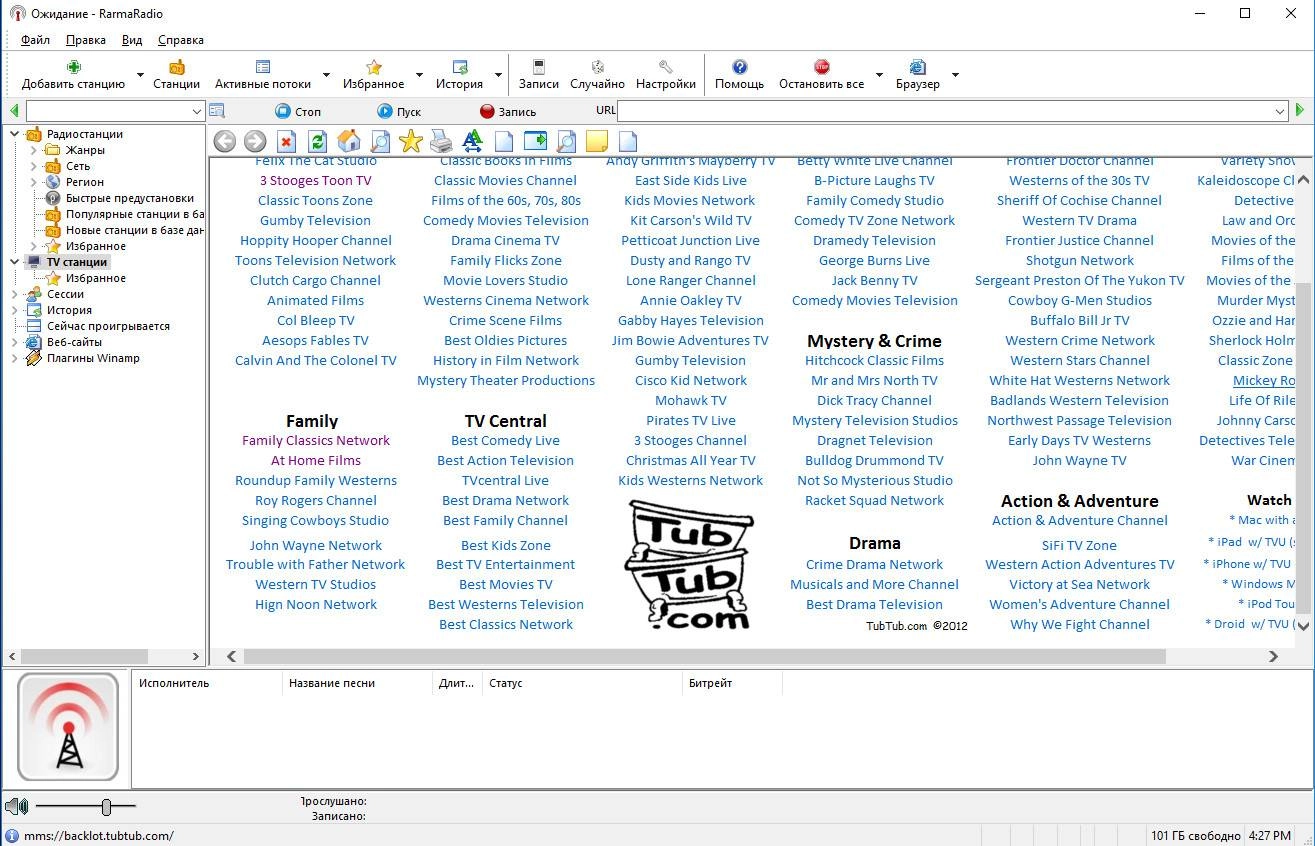Expand the Жанры tree node

[33, 150]
